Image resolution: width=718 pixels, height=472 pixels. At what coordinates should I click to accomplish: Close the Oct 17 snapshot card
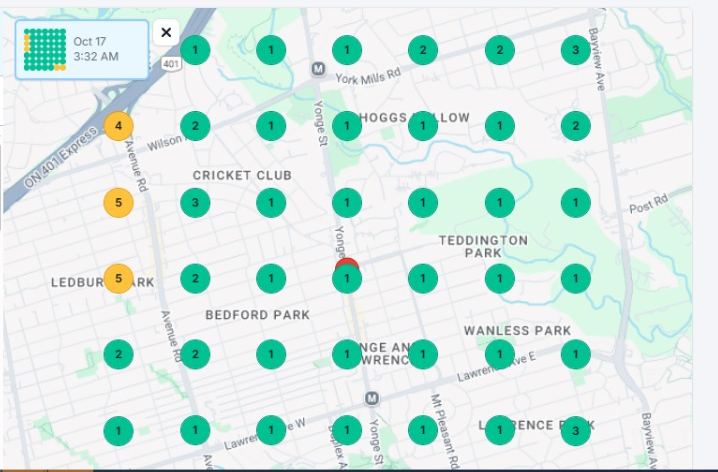click(166, 32)
